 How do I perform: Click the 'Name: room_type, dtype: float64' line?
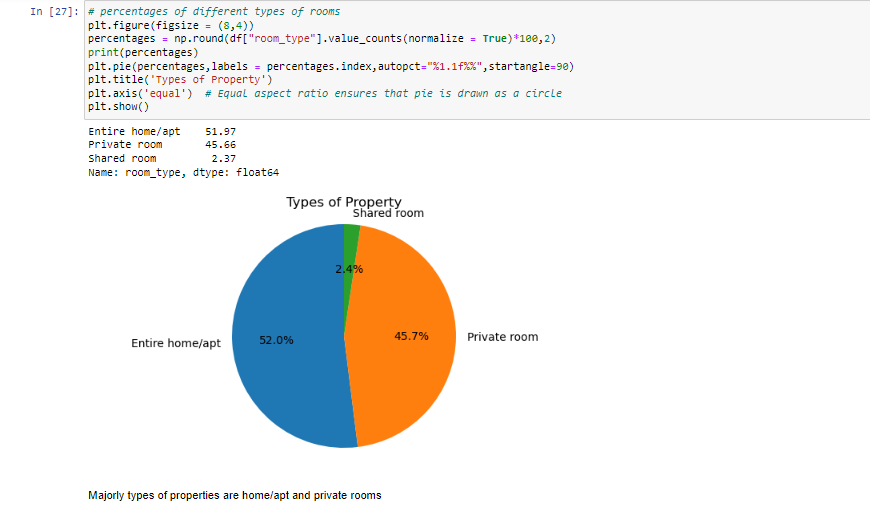183,173
